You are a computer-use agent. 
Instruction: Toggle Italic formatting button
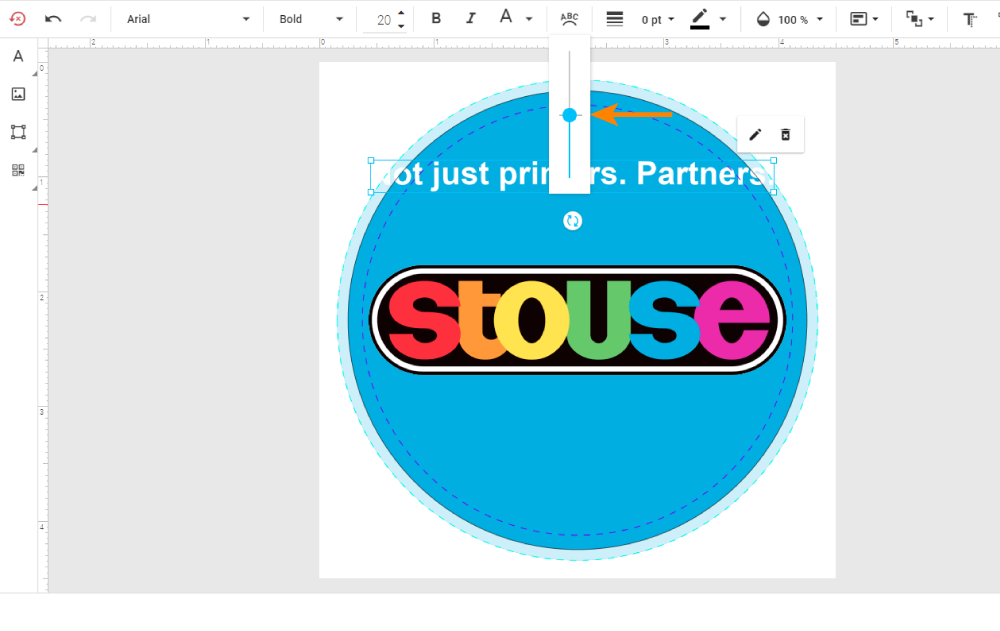click(x=471, y=19)
